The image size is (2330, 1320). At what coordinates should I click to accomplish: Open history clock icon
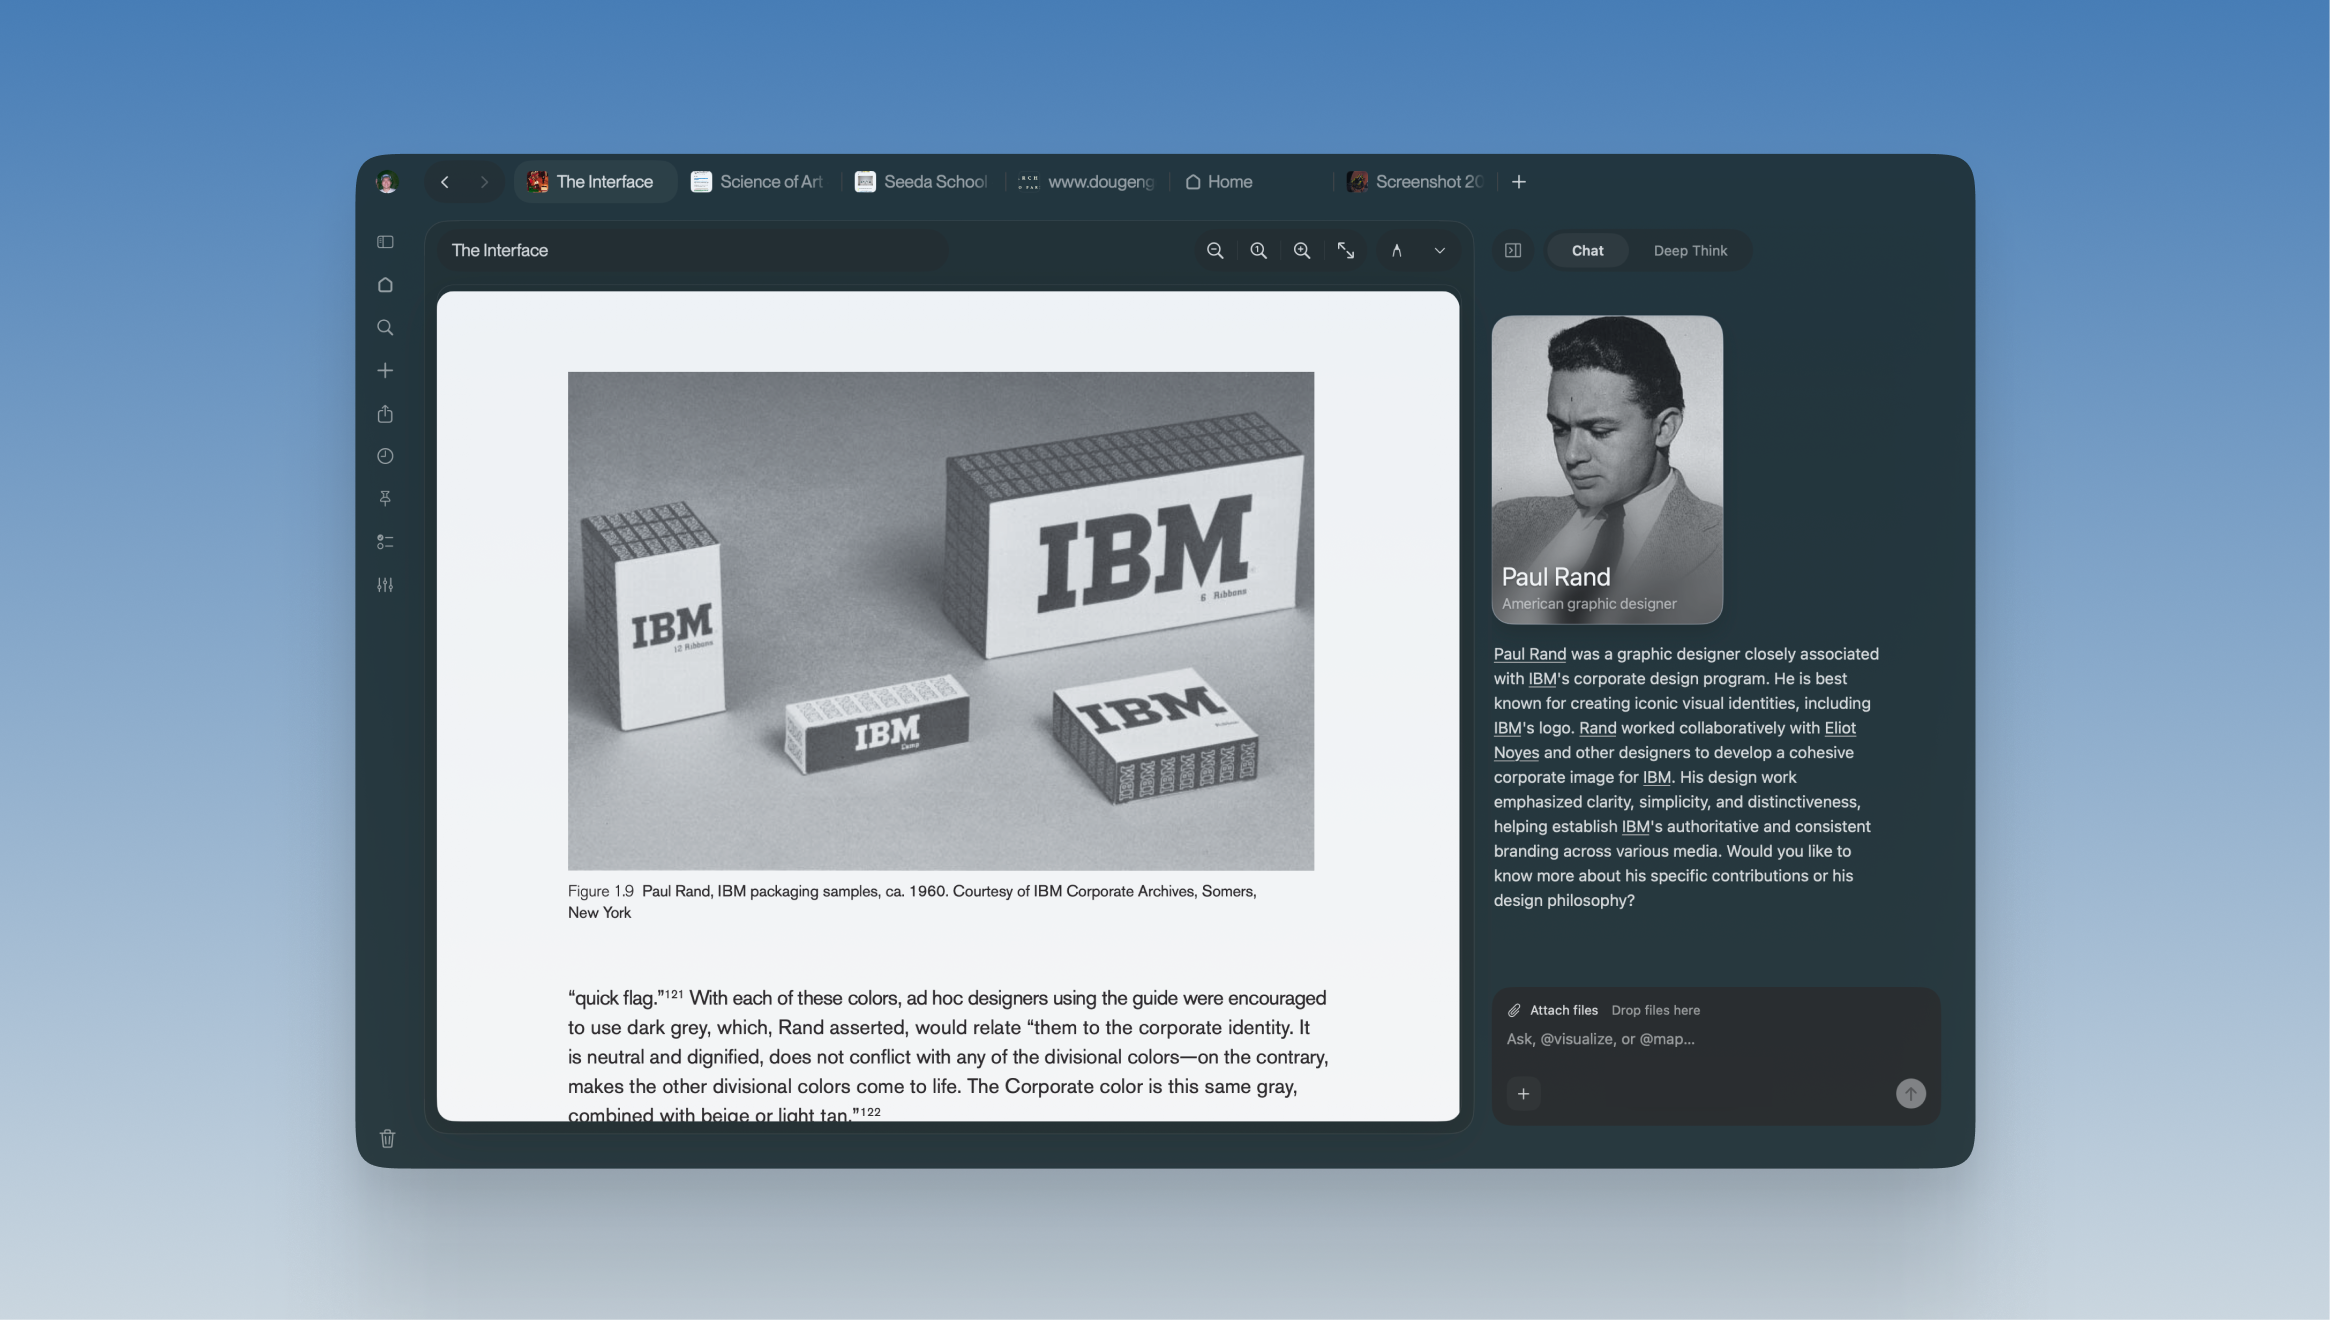385,456
